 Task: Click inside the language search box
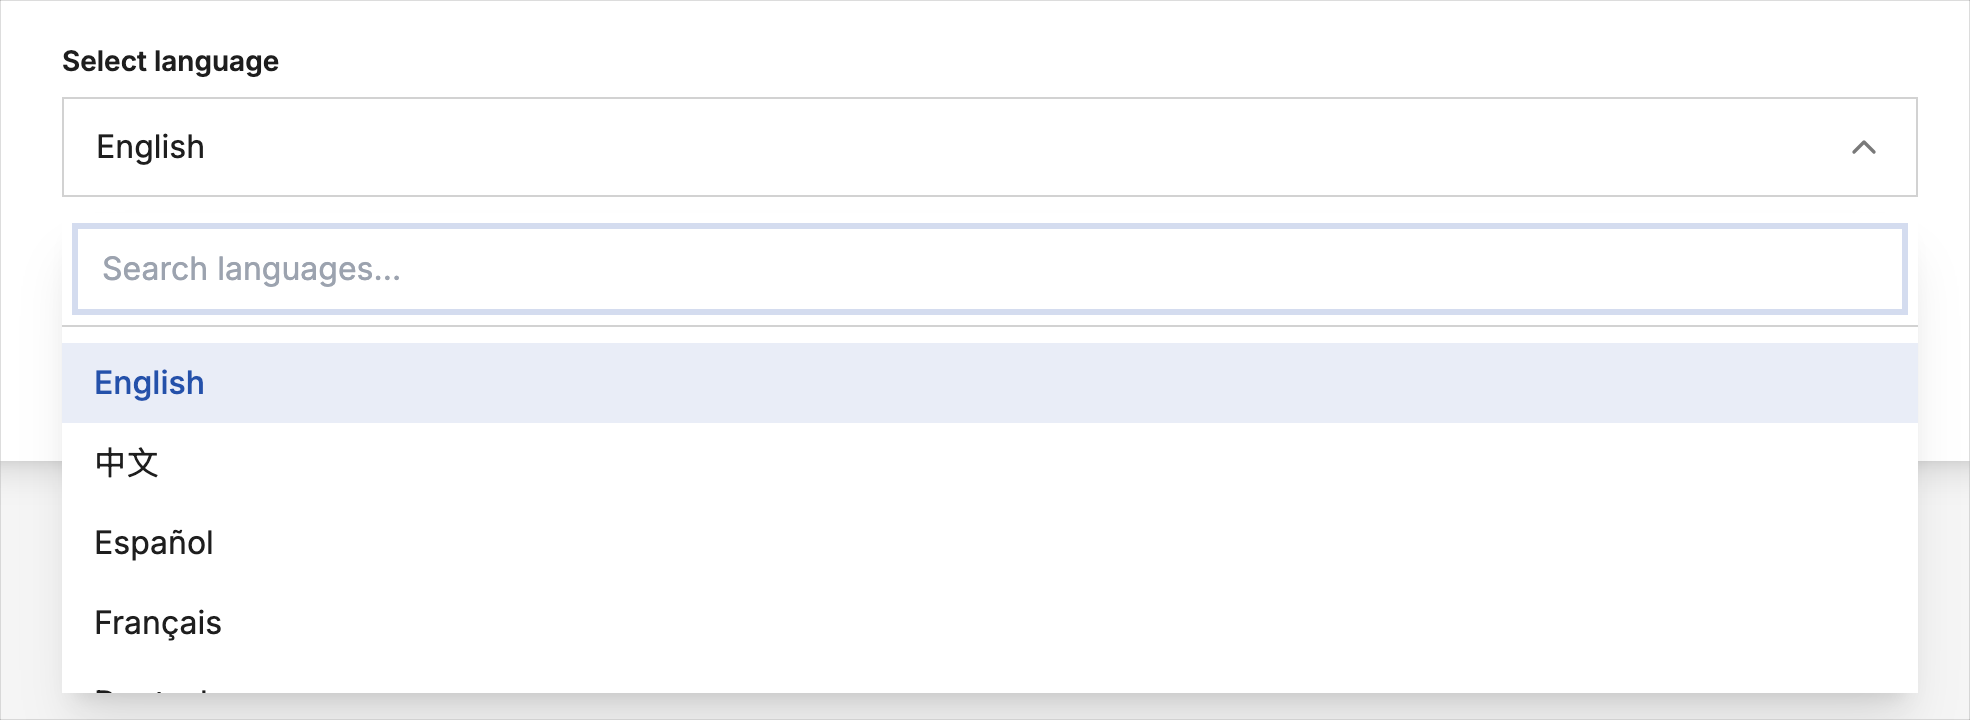coord(988,269)
